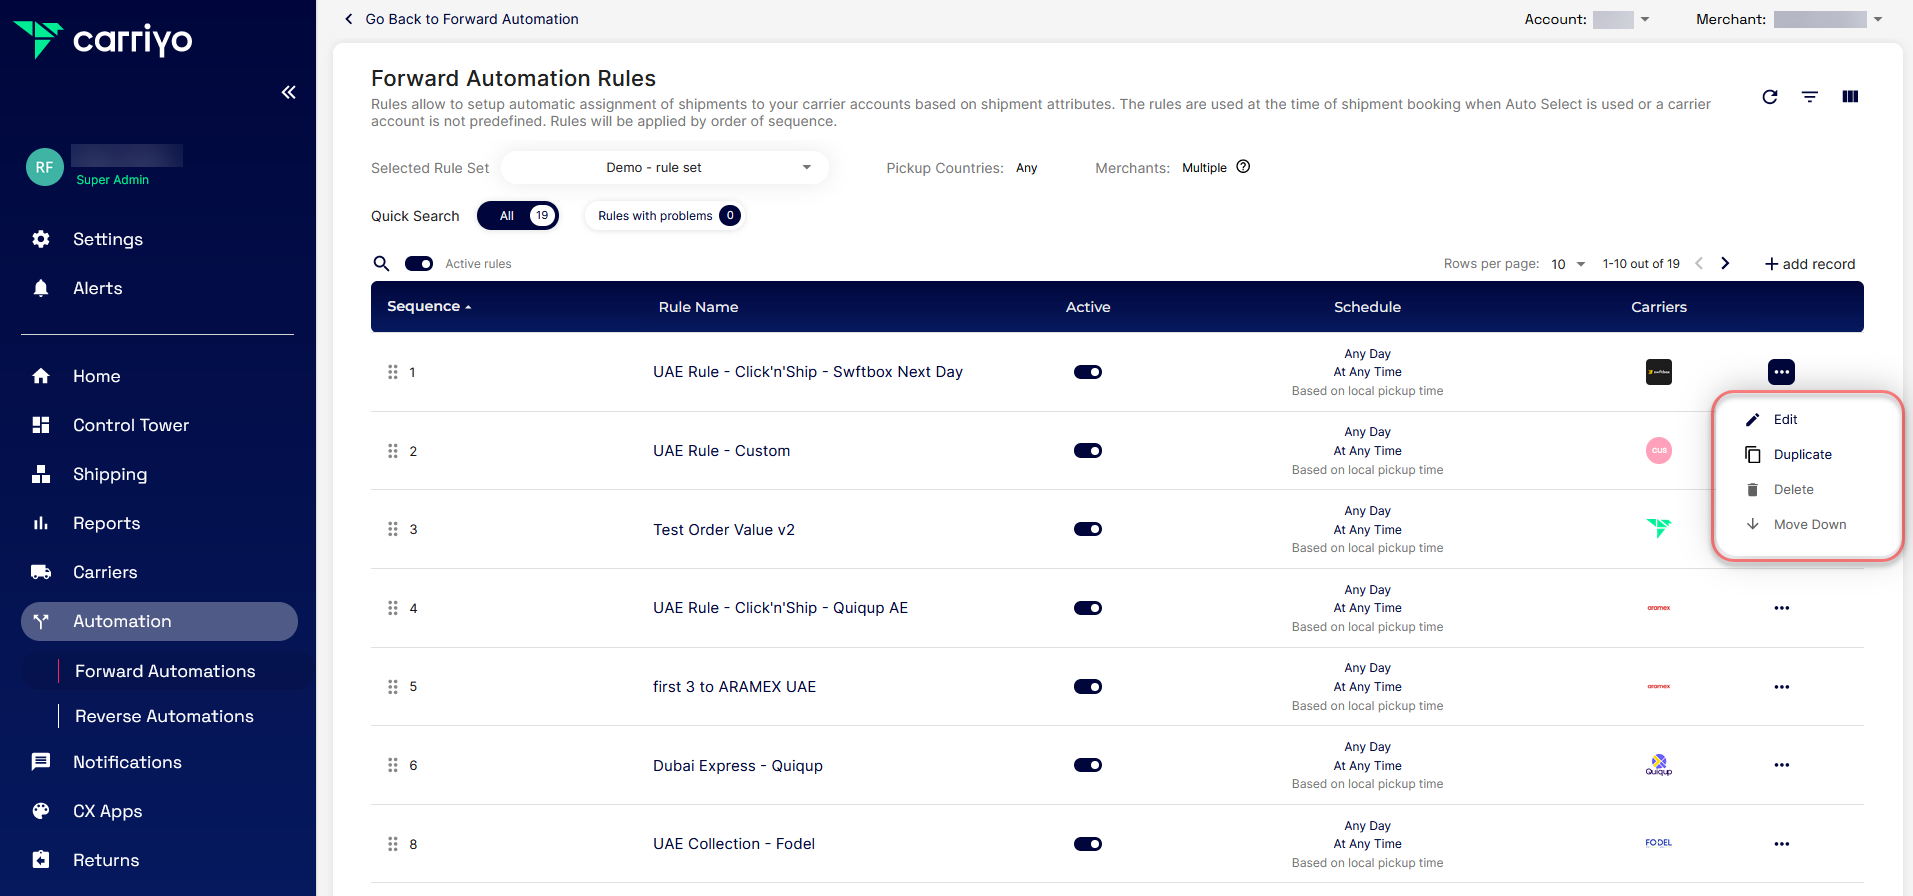The image size is (1913, 896).
Task: Open three-dot menu for Dubai Express - Quiqup
Action: coord(1781,765)
